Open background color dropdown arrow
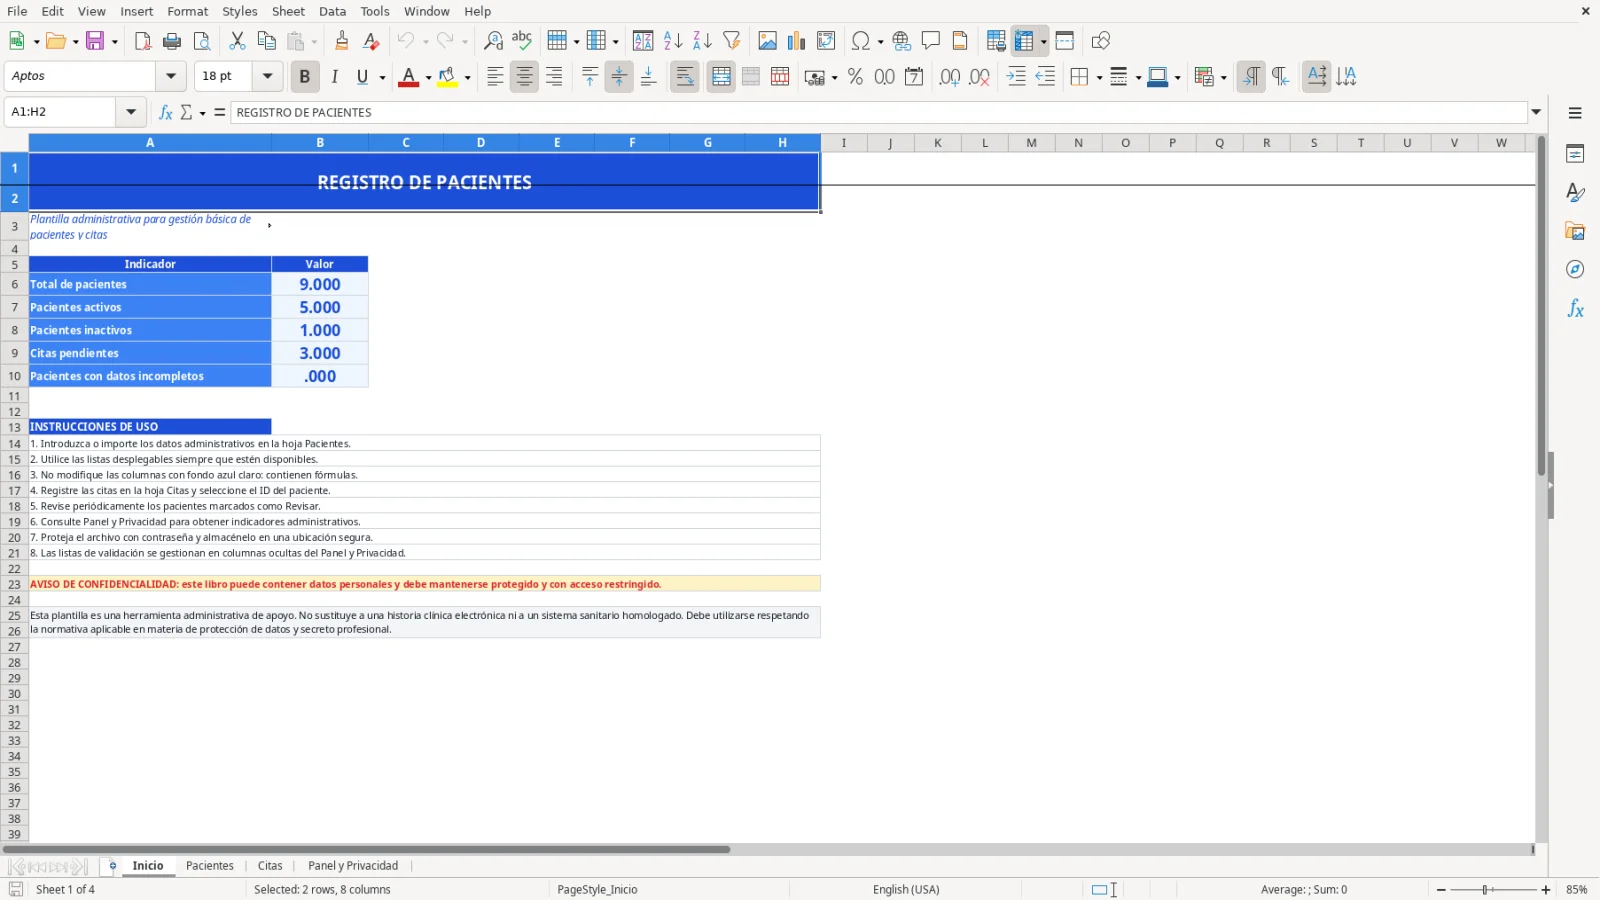Image resolution: width=1600 pixels, height=900 pixels. point(467,77)
